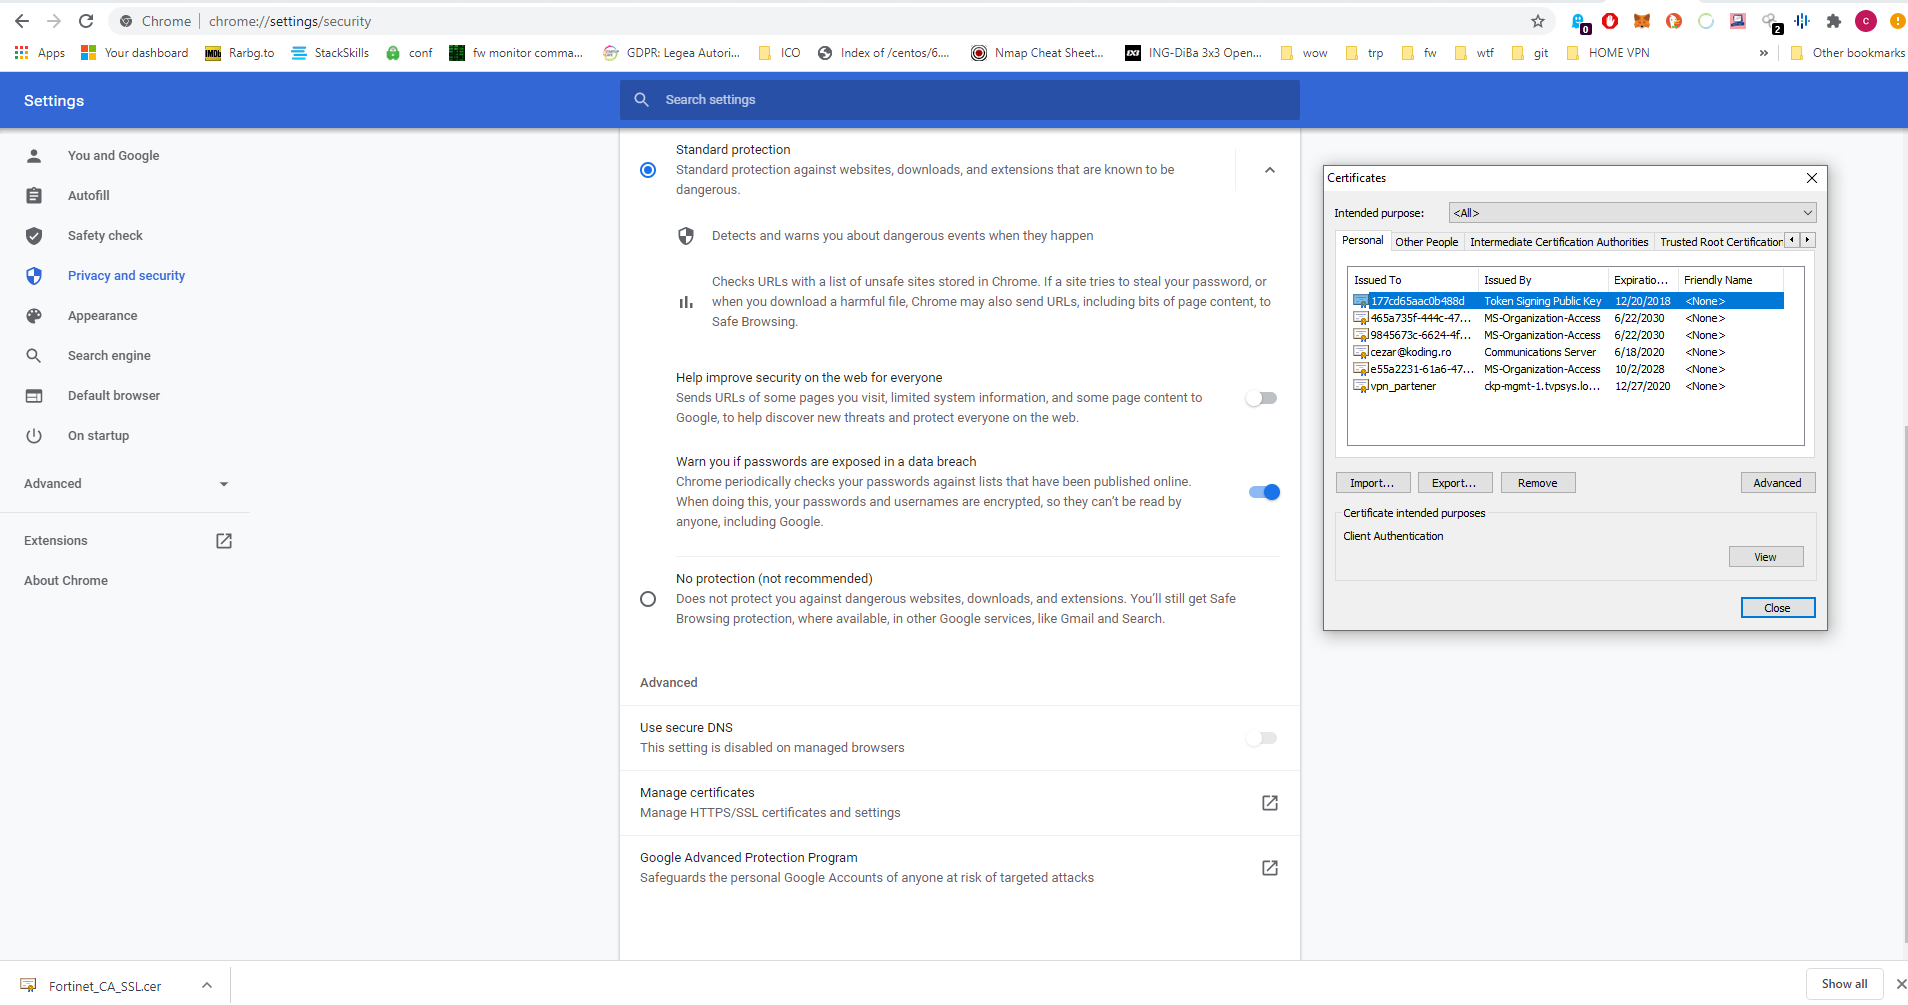Viewport: 1908px width, 1005px height.
Task: Open the Safety check settings section
Action: pyautogui.click(x=104, y=235)
